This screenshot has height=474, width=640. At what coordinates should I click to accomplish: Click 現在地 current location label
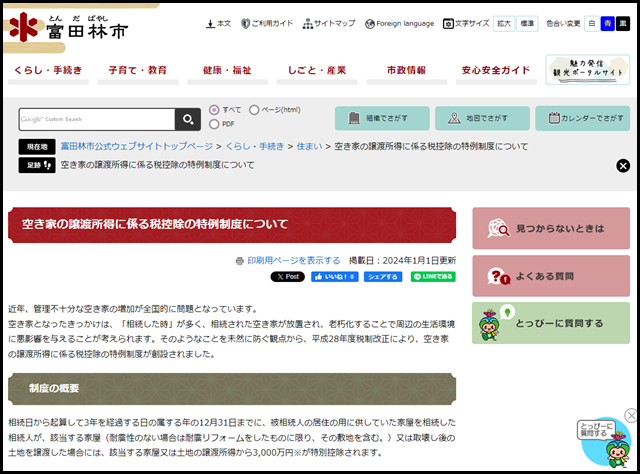(x=37, y=147)
